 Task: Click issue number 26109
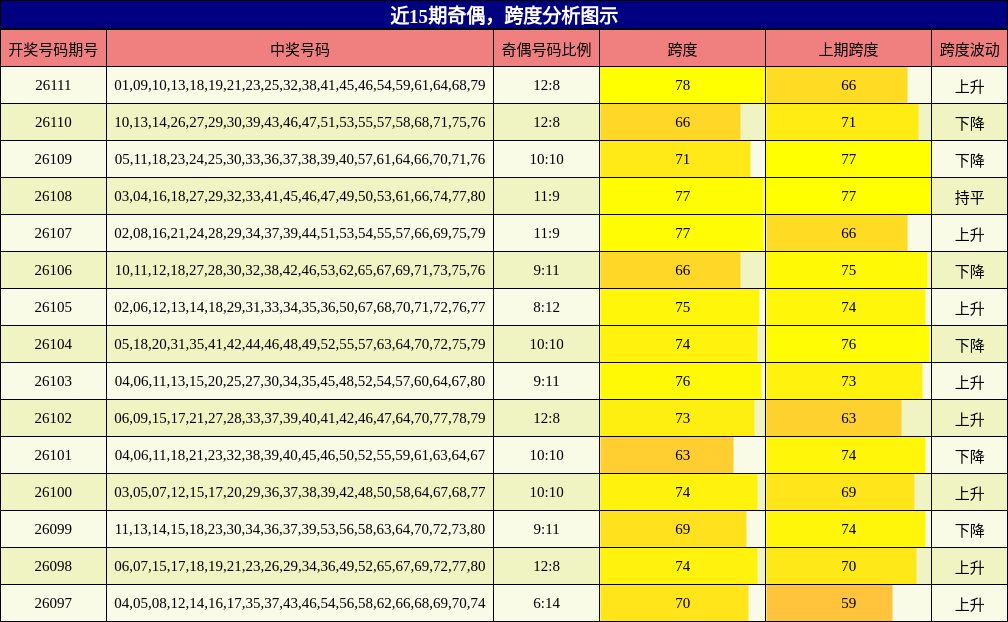pyautogui.click(x=53, y=159)
